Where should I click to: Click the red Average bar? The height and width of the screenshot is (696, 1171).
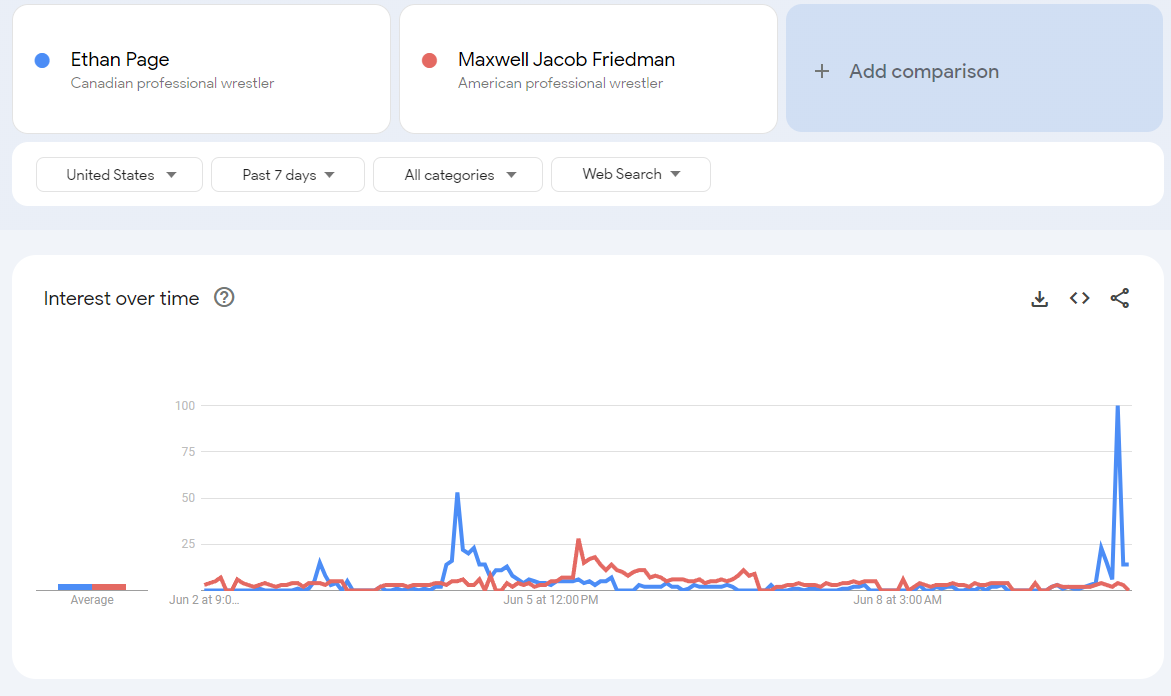pyautogui.click(x=109, y=587)
